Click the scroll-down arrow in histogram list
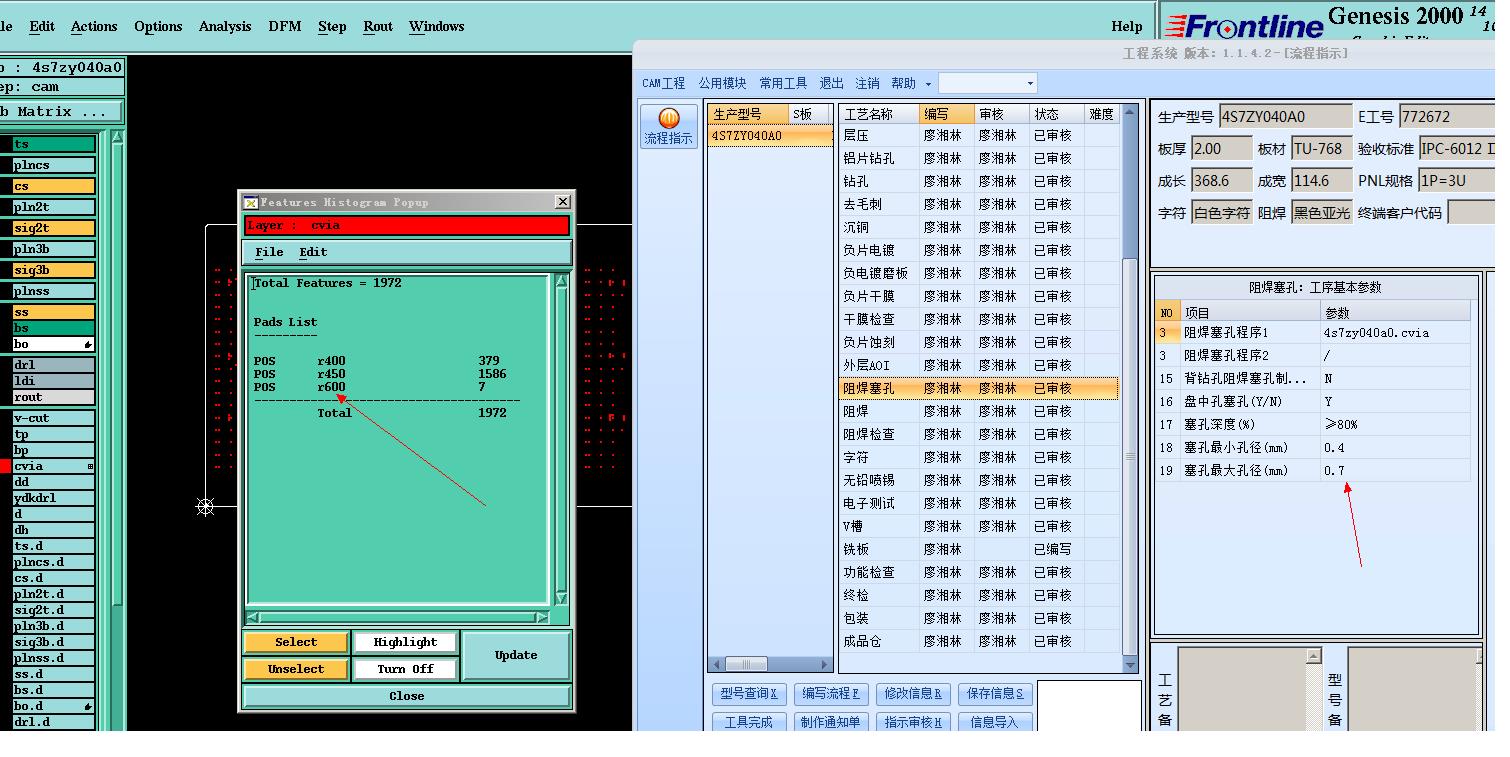The image size is (1510, 757). click(562, 598)
